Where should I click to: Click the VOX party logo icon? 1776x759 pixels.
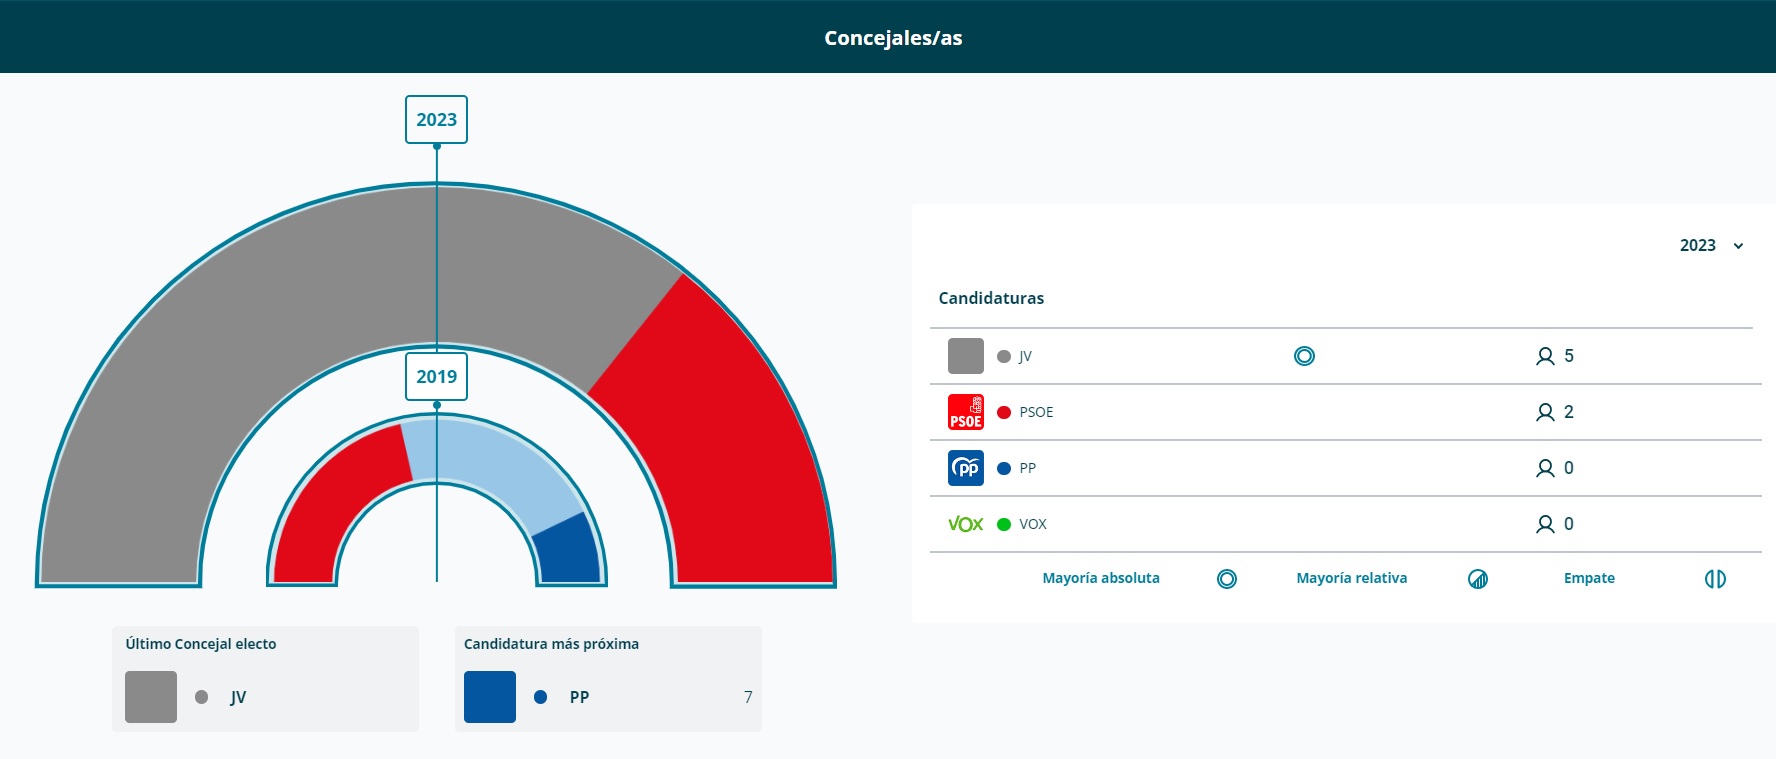[x=965, y=524]
